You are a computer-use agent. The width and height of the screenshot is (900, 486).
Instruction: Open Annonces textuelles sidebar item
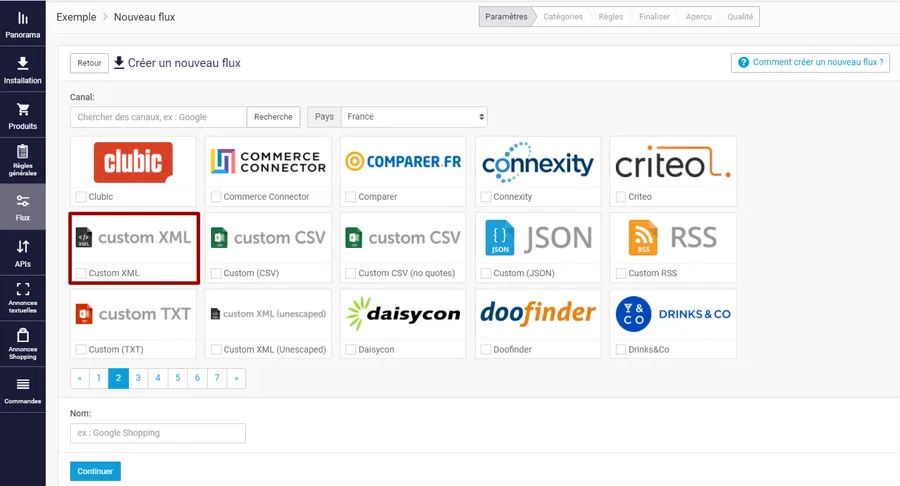click(22, 298)
